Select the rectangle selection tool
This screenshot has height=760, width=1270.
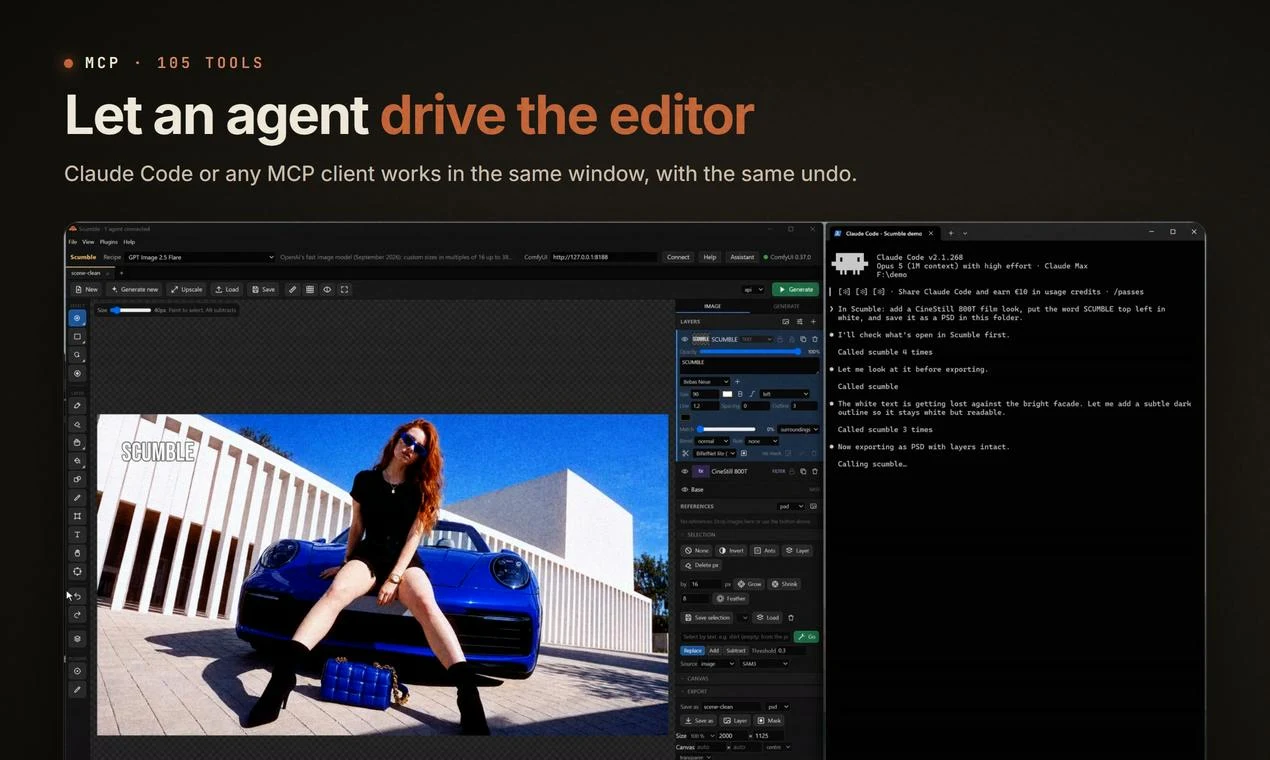pos(77,336)
